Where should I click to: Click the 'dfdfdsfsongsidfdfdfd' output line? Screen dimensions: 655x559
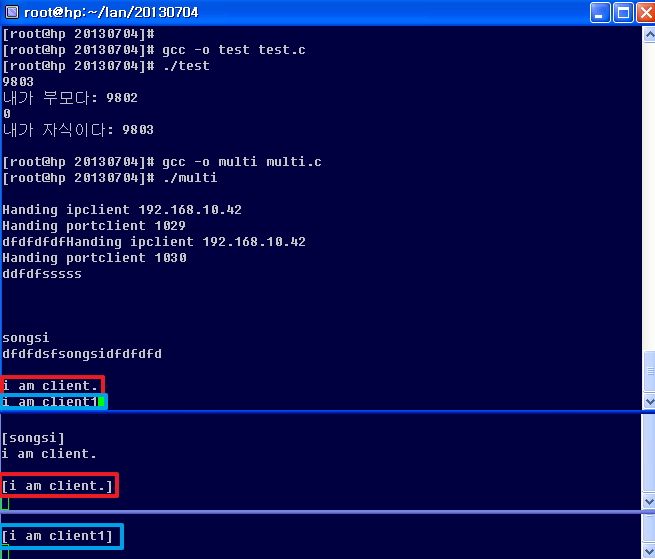[82, 354]
